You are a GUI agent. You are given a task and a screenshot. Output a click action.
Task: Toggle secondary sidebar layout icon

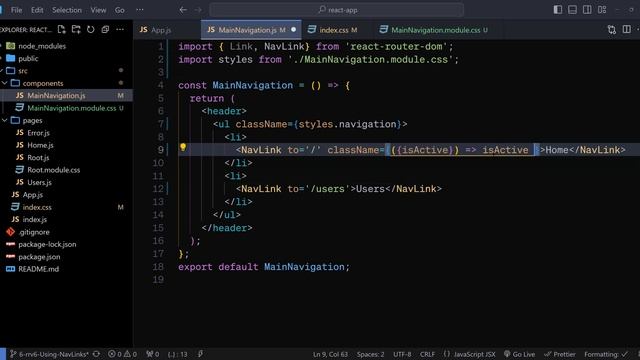pyautogui.click(x=587, y=9)
